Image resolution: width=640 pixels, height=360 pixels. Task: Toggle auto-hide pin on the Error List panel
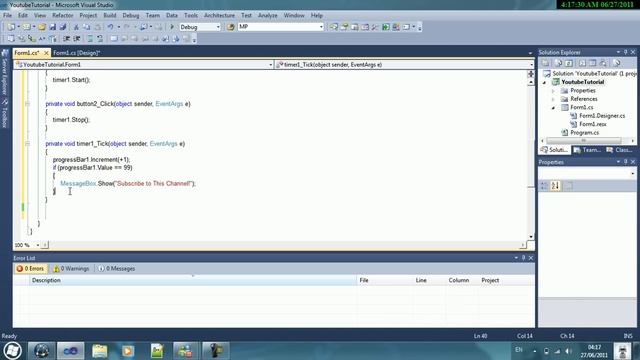click(x=523, y=258)
